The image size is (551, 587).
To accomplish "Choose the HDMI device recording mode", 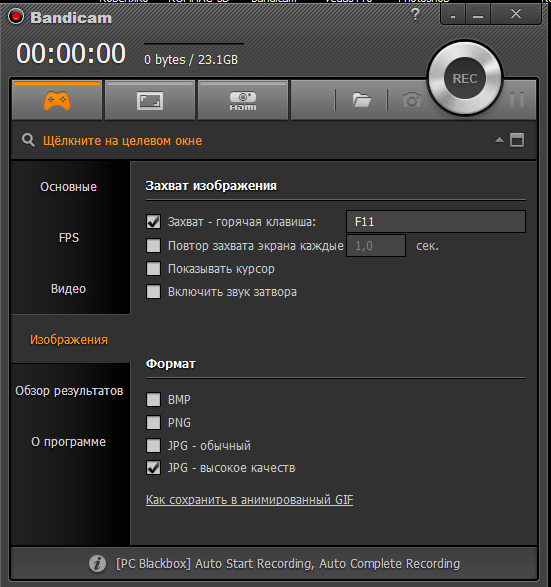I will point(243,101).
